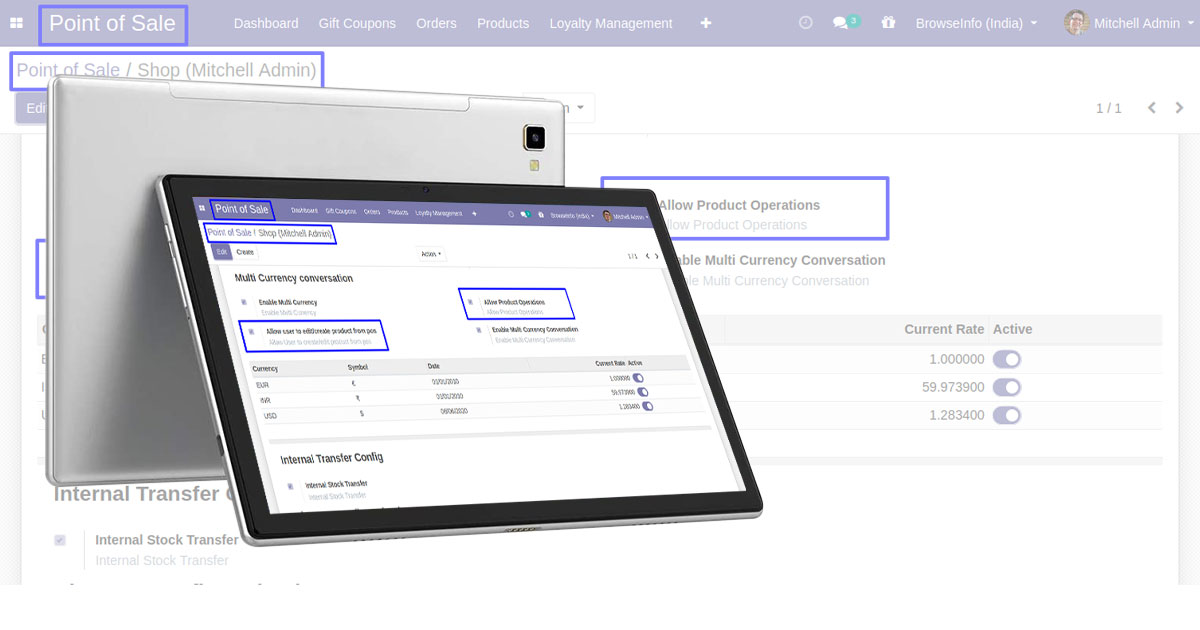Open the Orders menu
The width and height of the screenshot is (1200, 630).
(x=436, y=23)
